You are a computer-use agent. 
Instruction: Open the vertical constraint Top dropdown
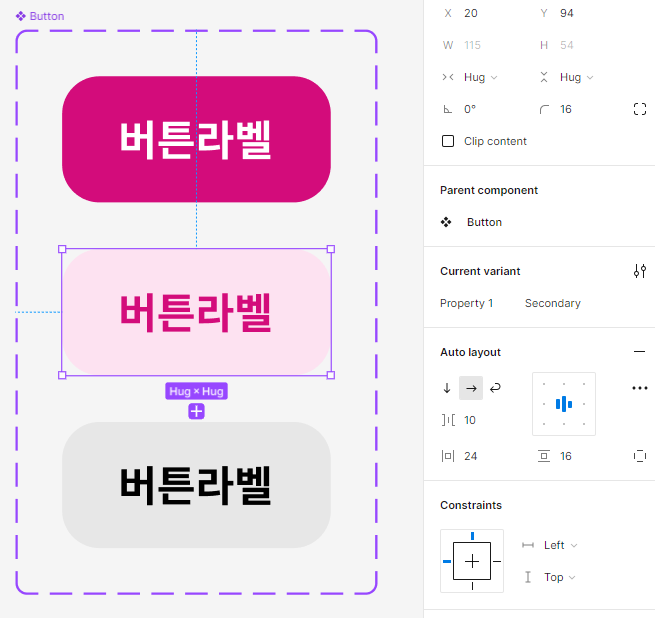(559, 577)
